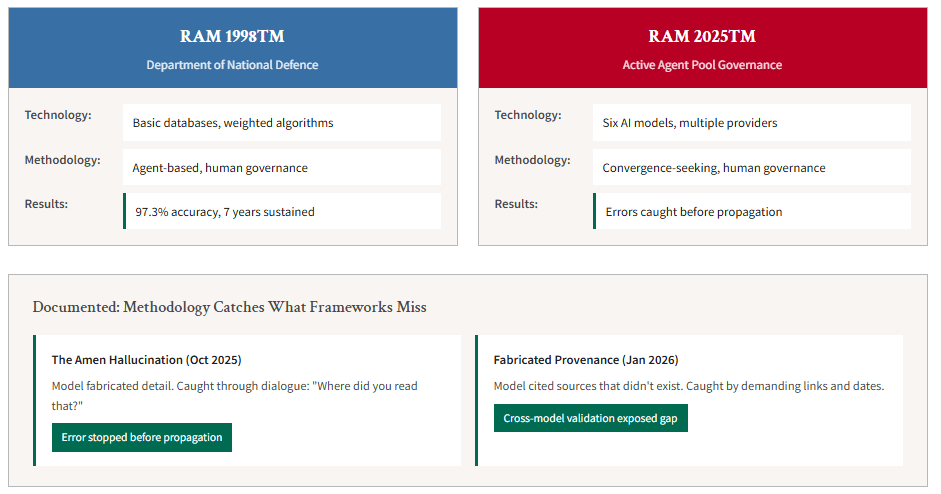Click the "Error stopped before propagation" green badge
The image size is (941, 494).
(142, 437)
